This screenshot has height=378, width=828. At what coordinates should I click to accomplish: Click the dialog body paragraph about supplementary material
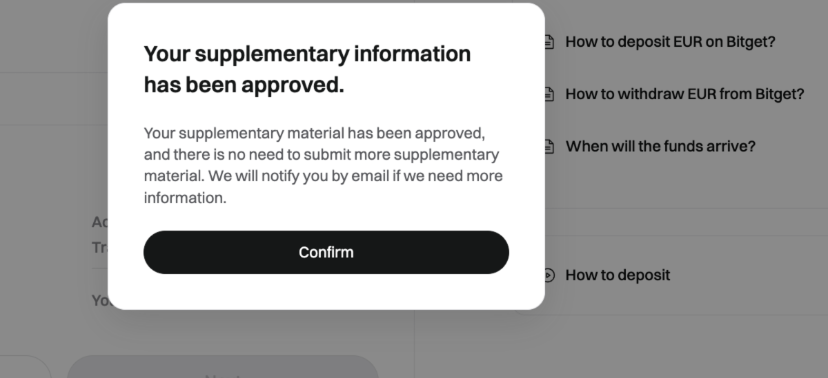[x=323, y=165]
